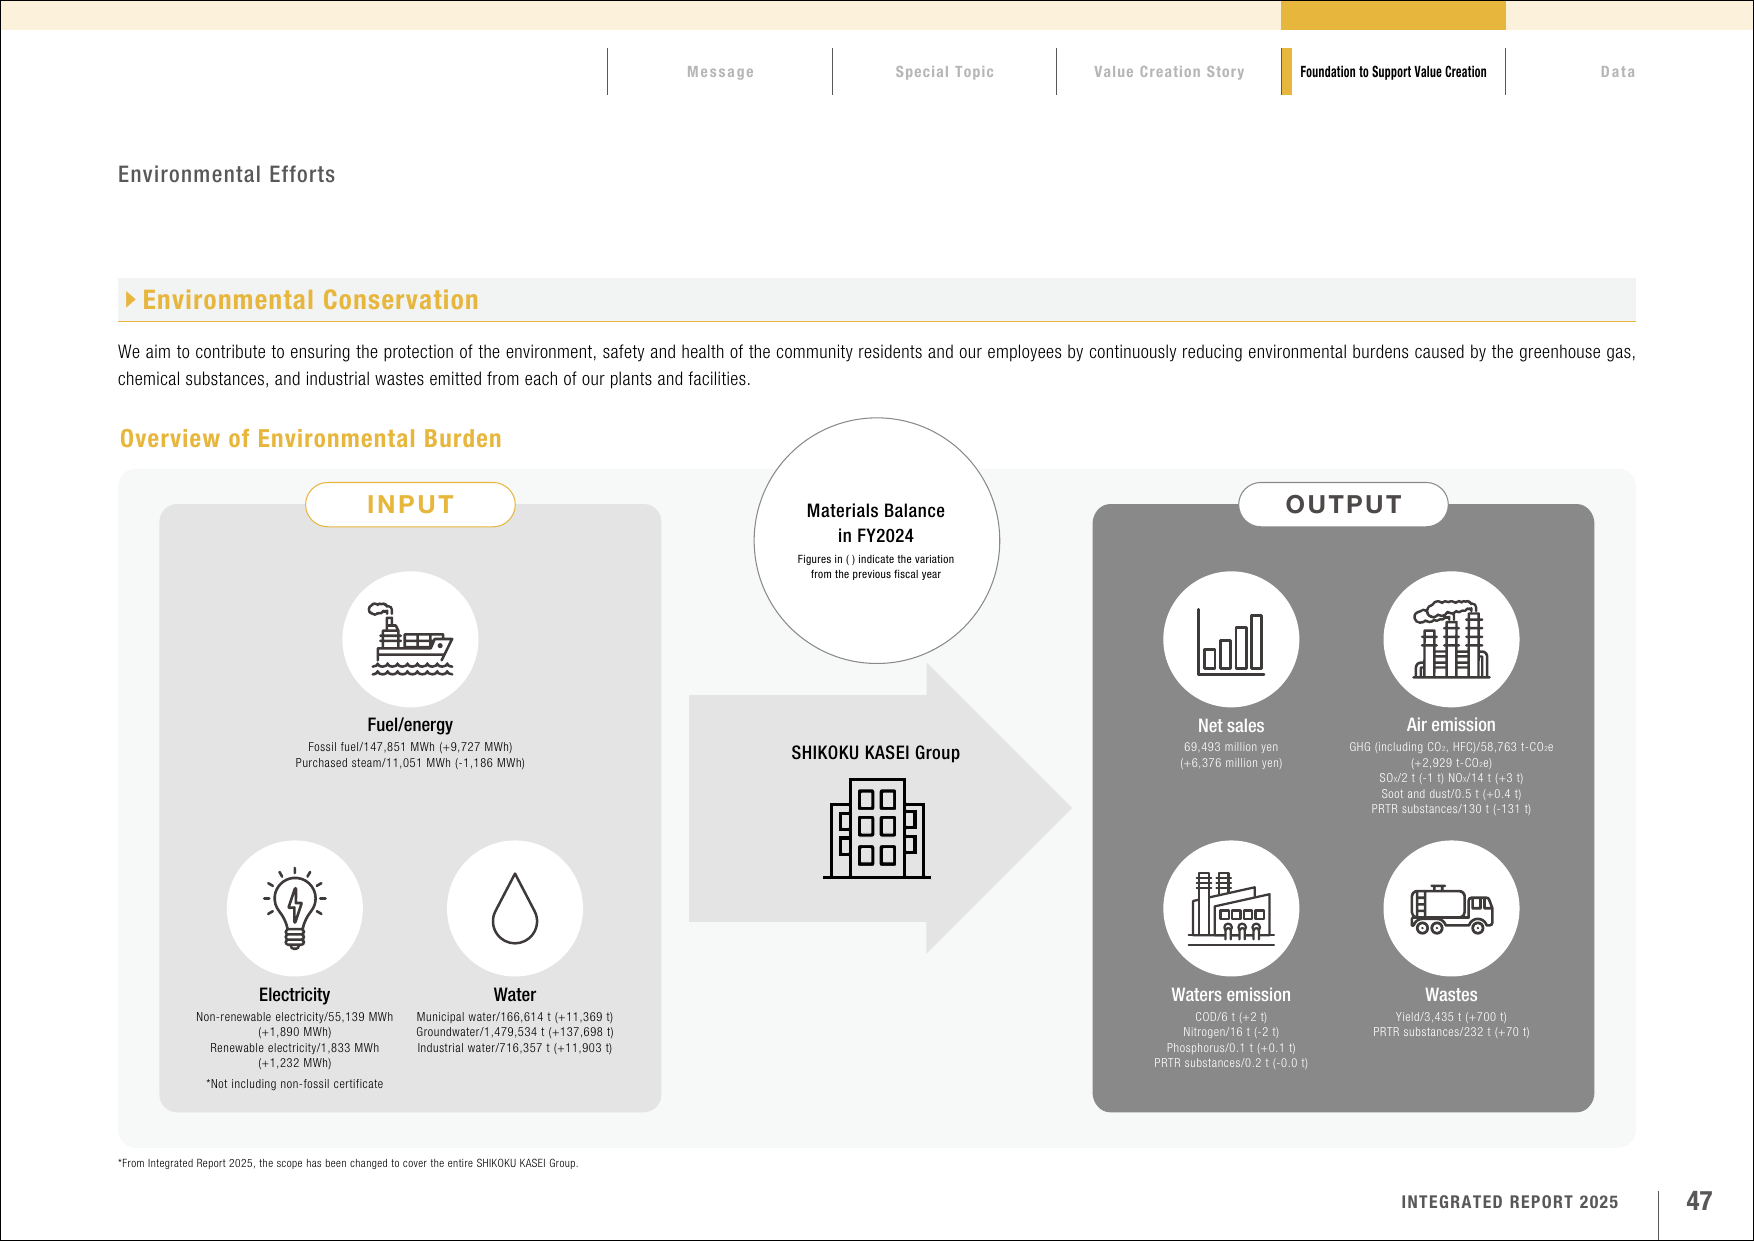
Task: Click the Fossil fuel 147,851 MWh value
Action: [x=410, y=747]
